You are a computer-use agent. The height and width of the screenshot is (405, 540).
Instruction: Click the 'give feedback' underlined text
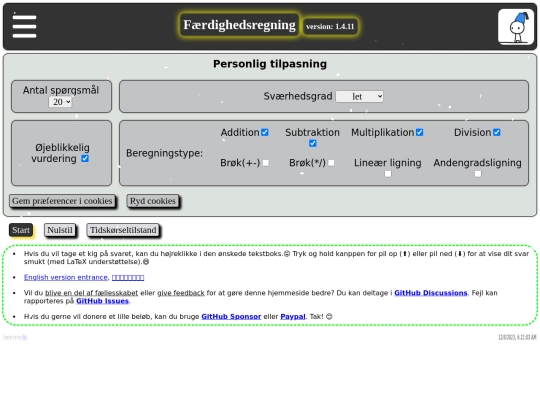click(181, 293)
